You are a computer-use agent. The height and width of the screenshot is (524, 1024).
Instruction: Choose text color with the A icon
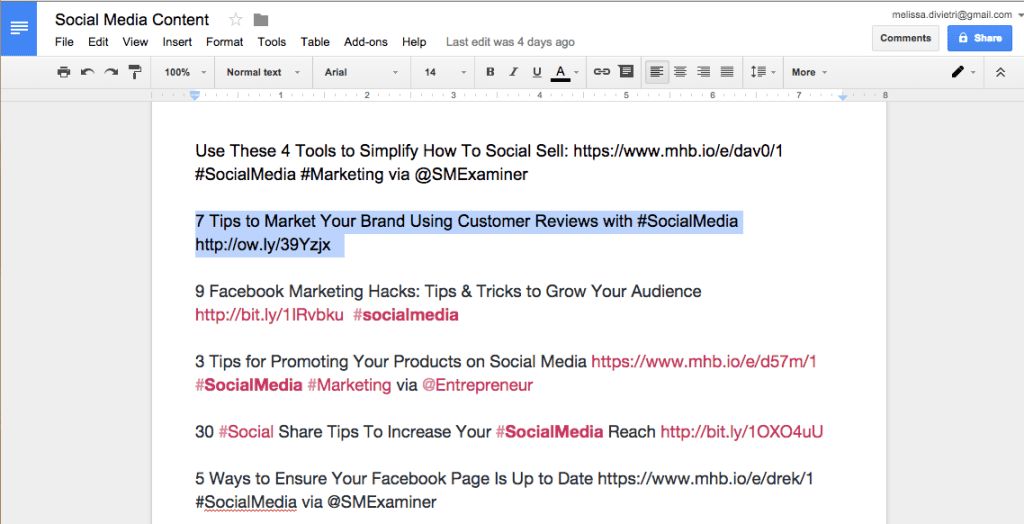[x=561, y=72]
